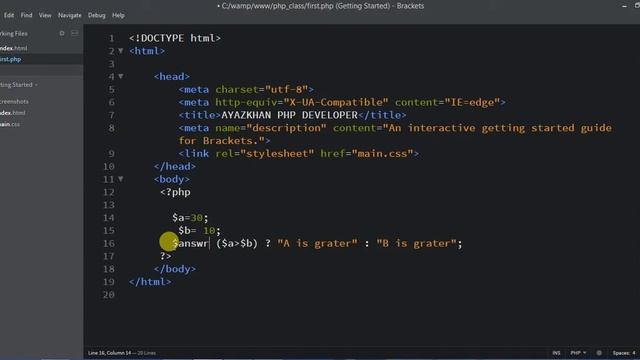
Task: Open the Navigate menu
Action: point(70,15)
